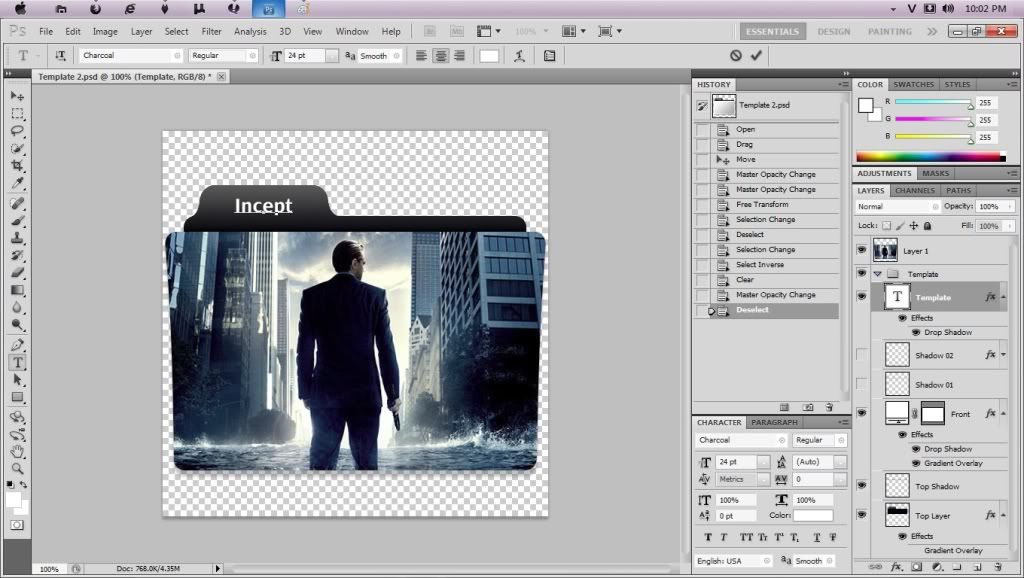The height and width of the screenshot is (578, 1024).
Task: Select the Eraser tool
Action: pos(17,272)
